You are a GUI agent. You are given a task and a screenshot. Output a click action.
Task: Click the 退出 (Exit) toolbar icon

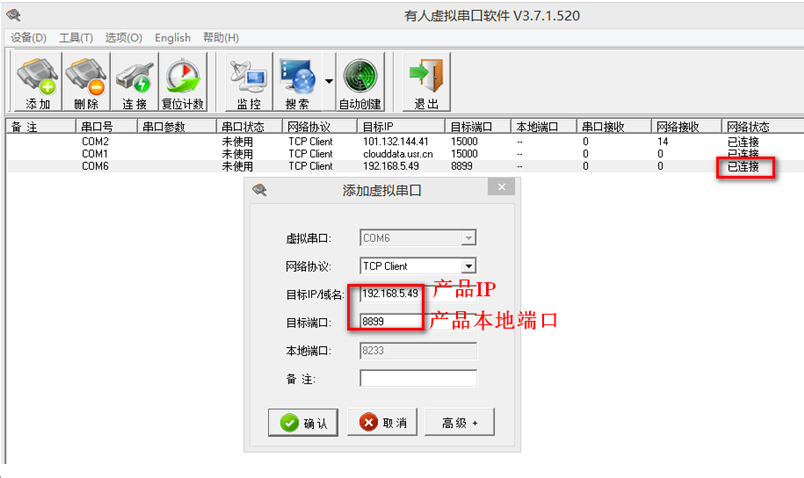click(x=427, y=82)
